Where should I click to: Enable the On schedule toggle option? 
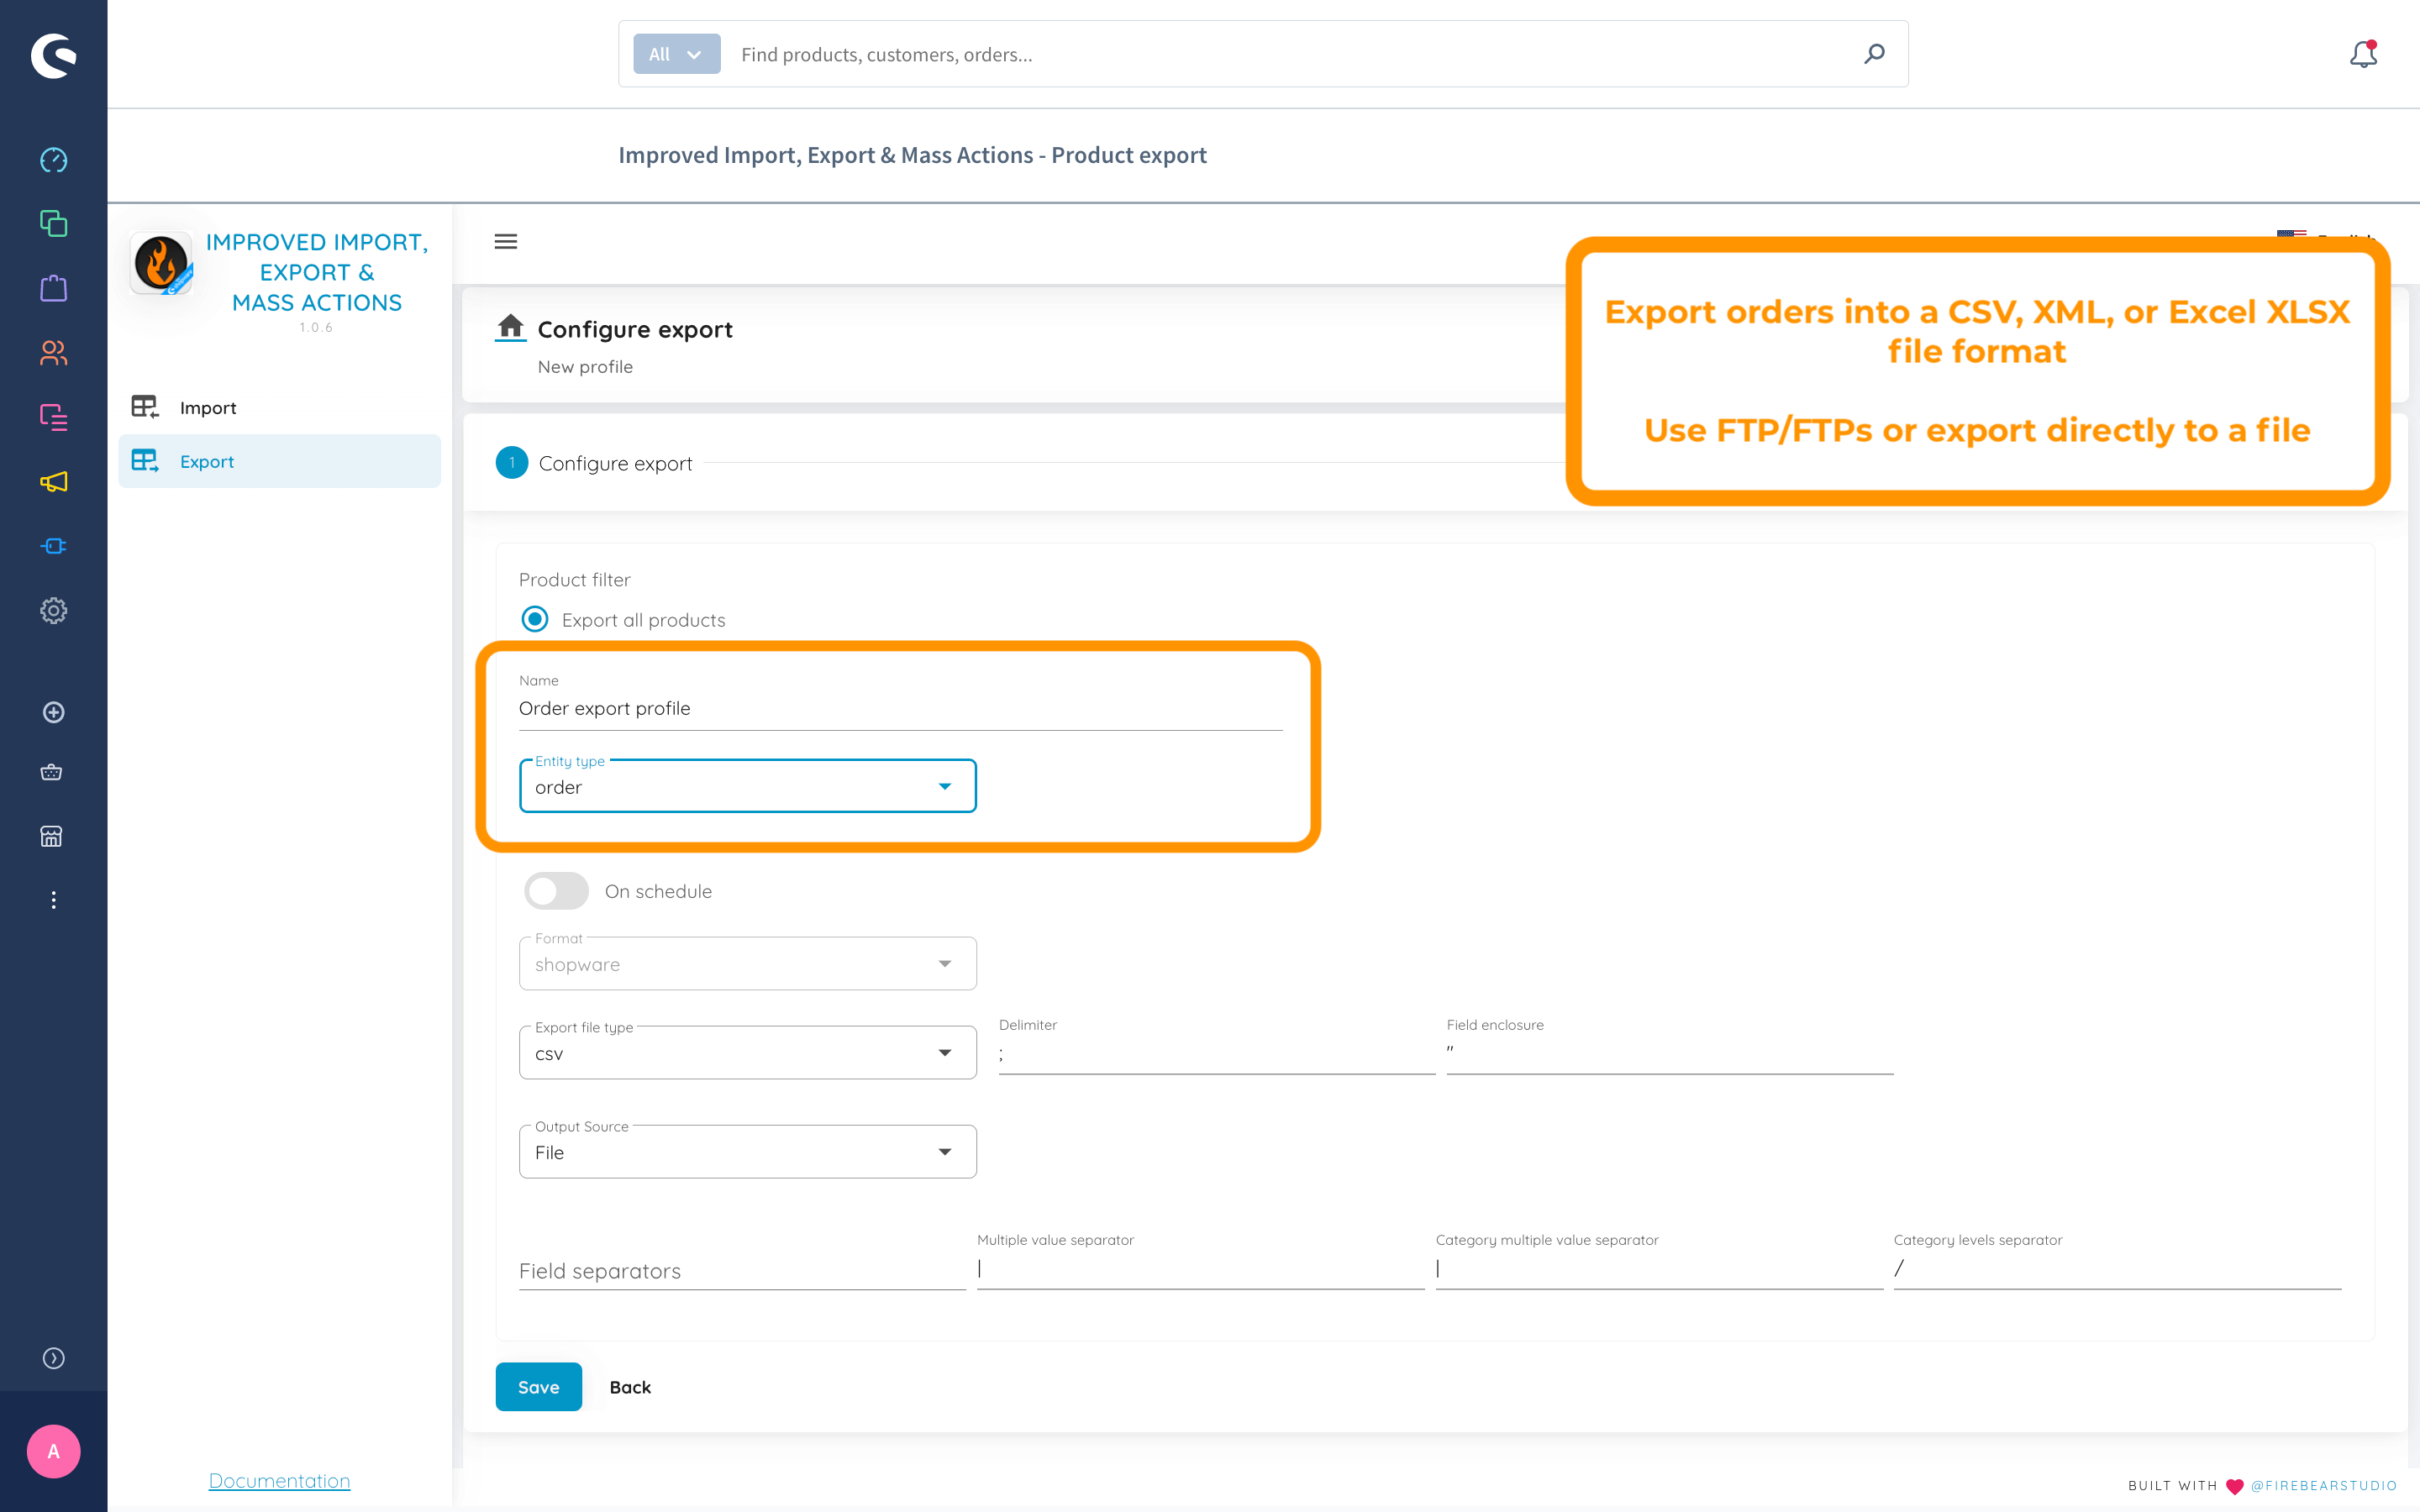coord(554,890)
